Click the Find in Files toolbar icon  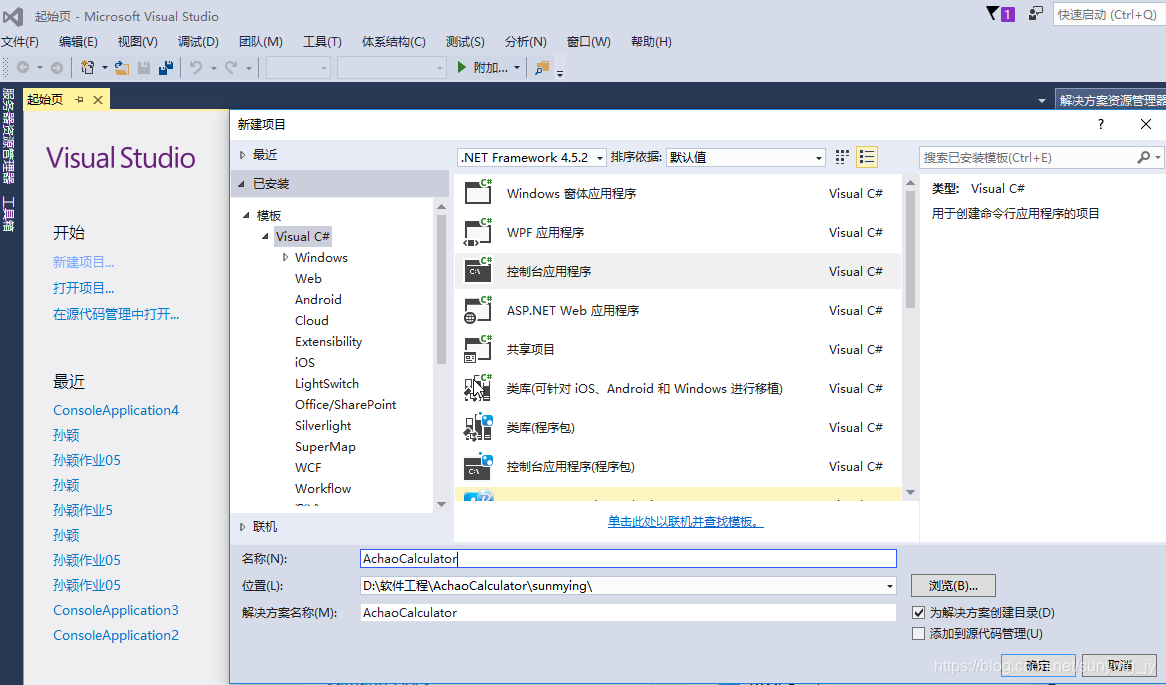542,68
